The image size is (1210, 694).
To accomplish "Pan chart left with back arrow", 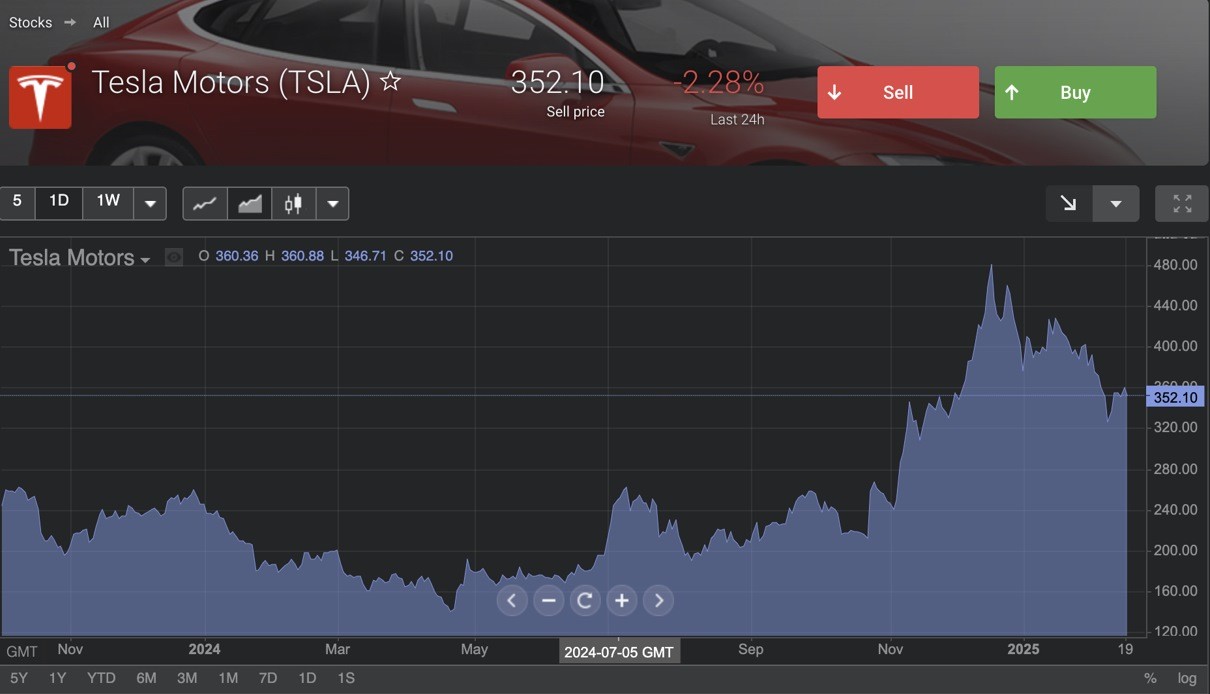I will pos(512,600).
